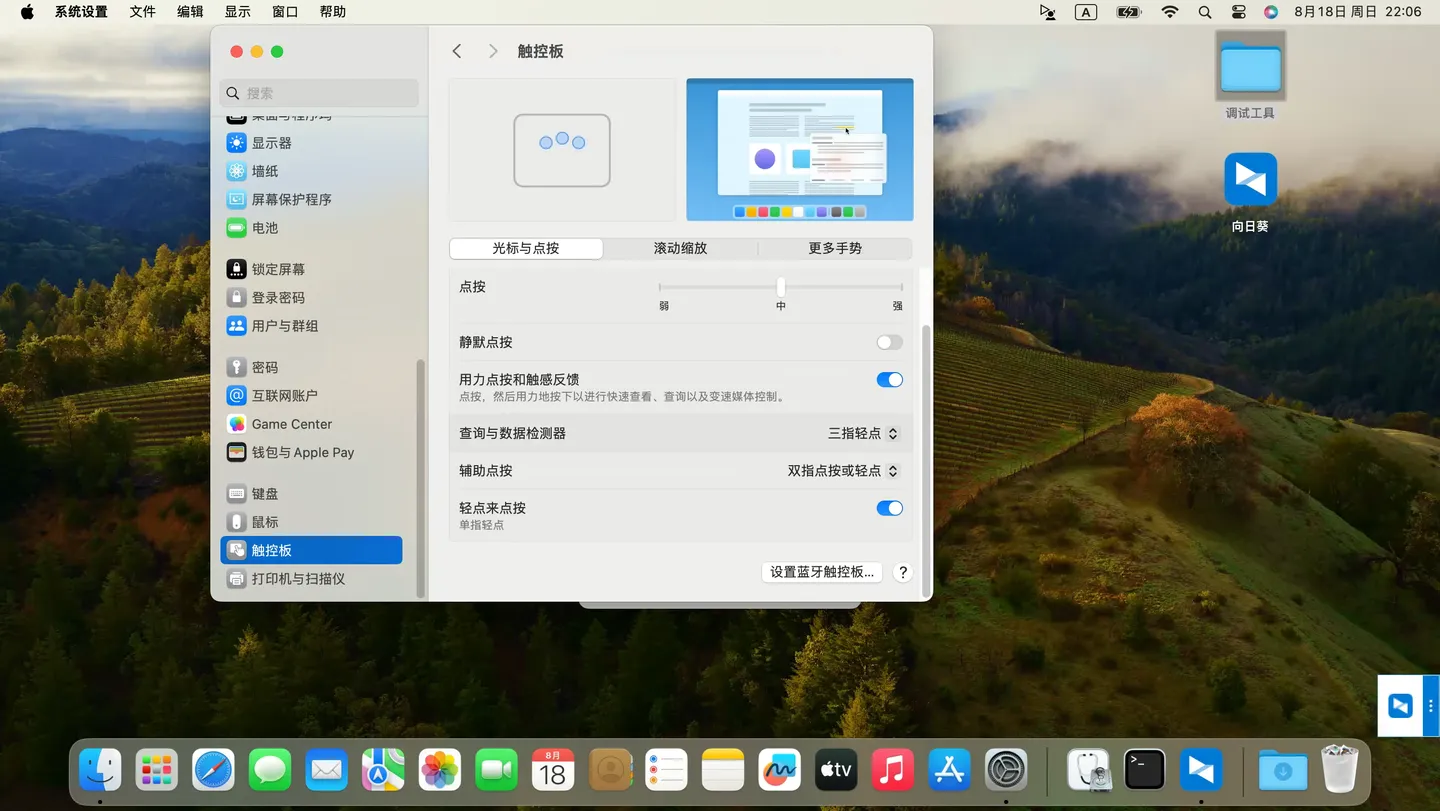Click Wi-Fi icon in menu bar
Viewport: 1440px width, 811px height.
pyautogui.click(x=1169, y=12)
